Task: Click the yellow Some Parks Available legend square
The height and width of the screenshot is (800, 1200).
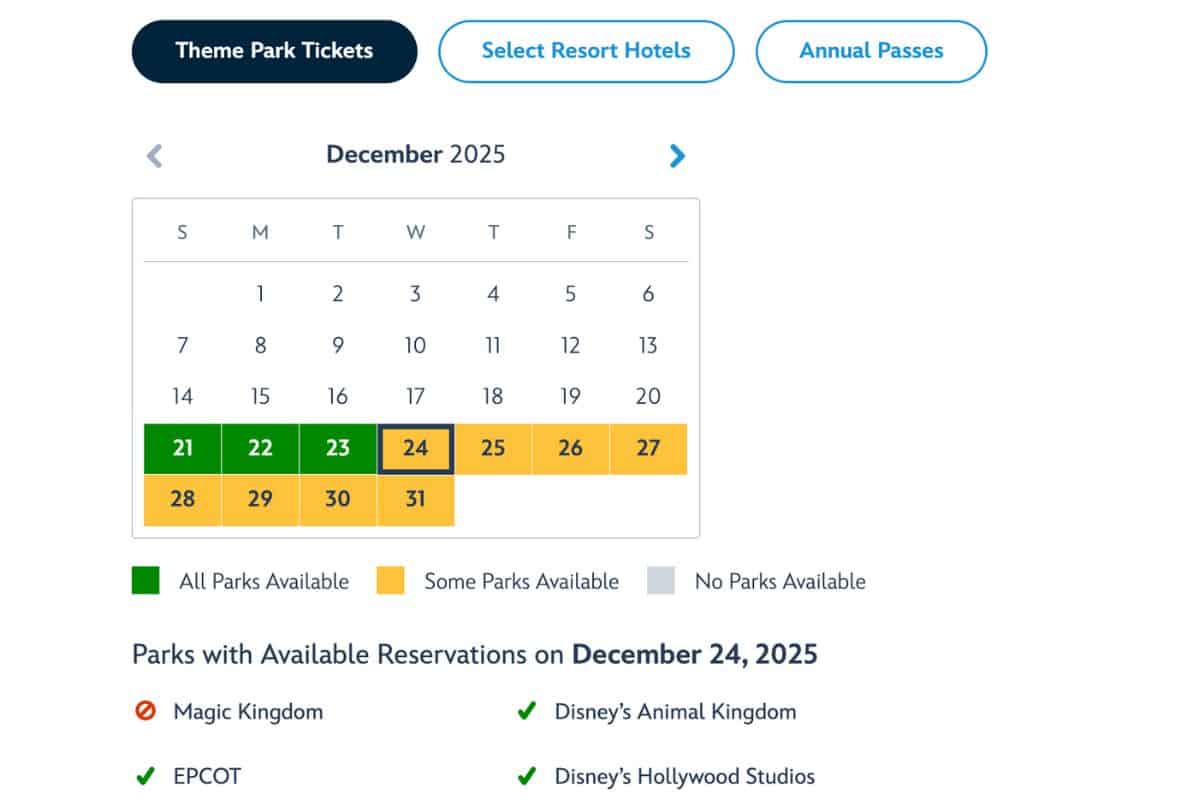Action: coord(391,580)
